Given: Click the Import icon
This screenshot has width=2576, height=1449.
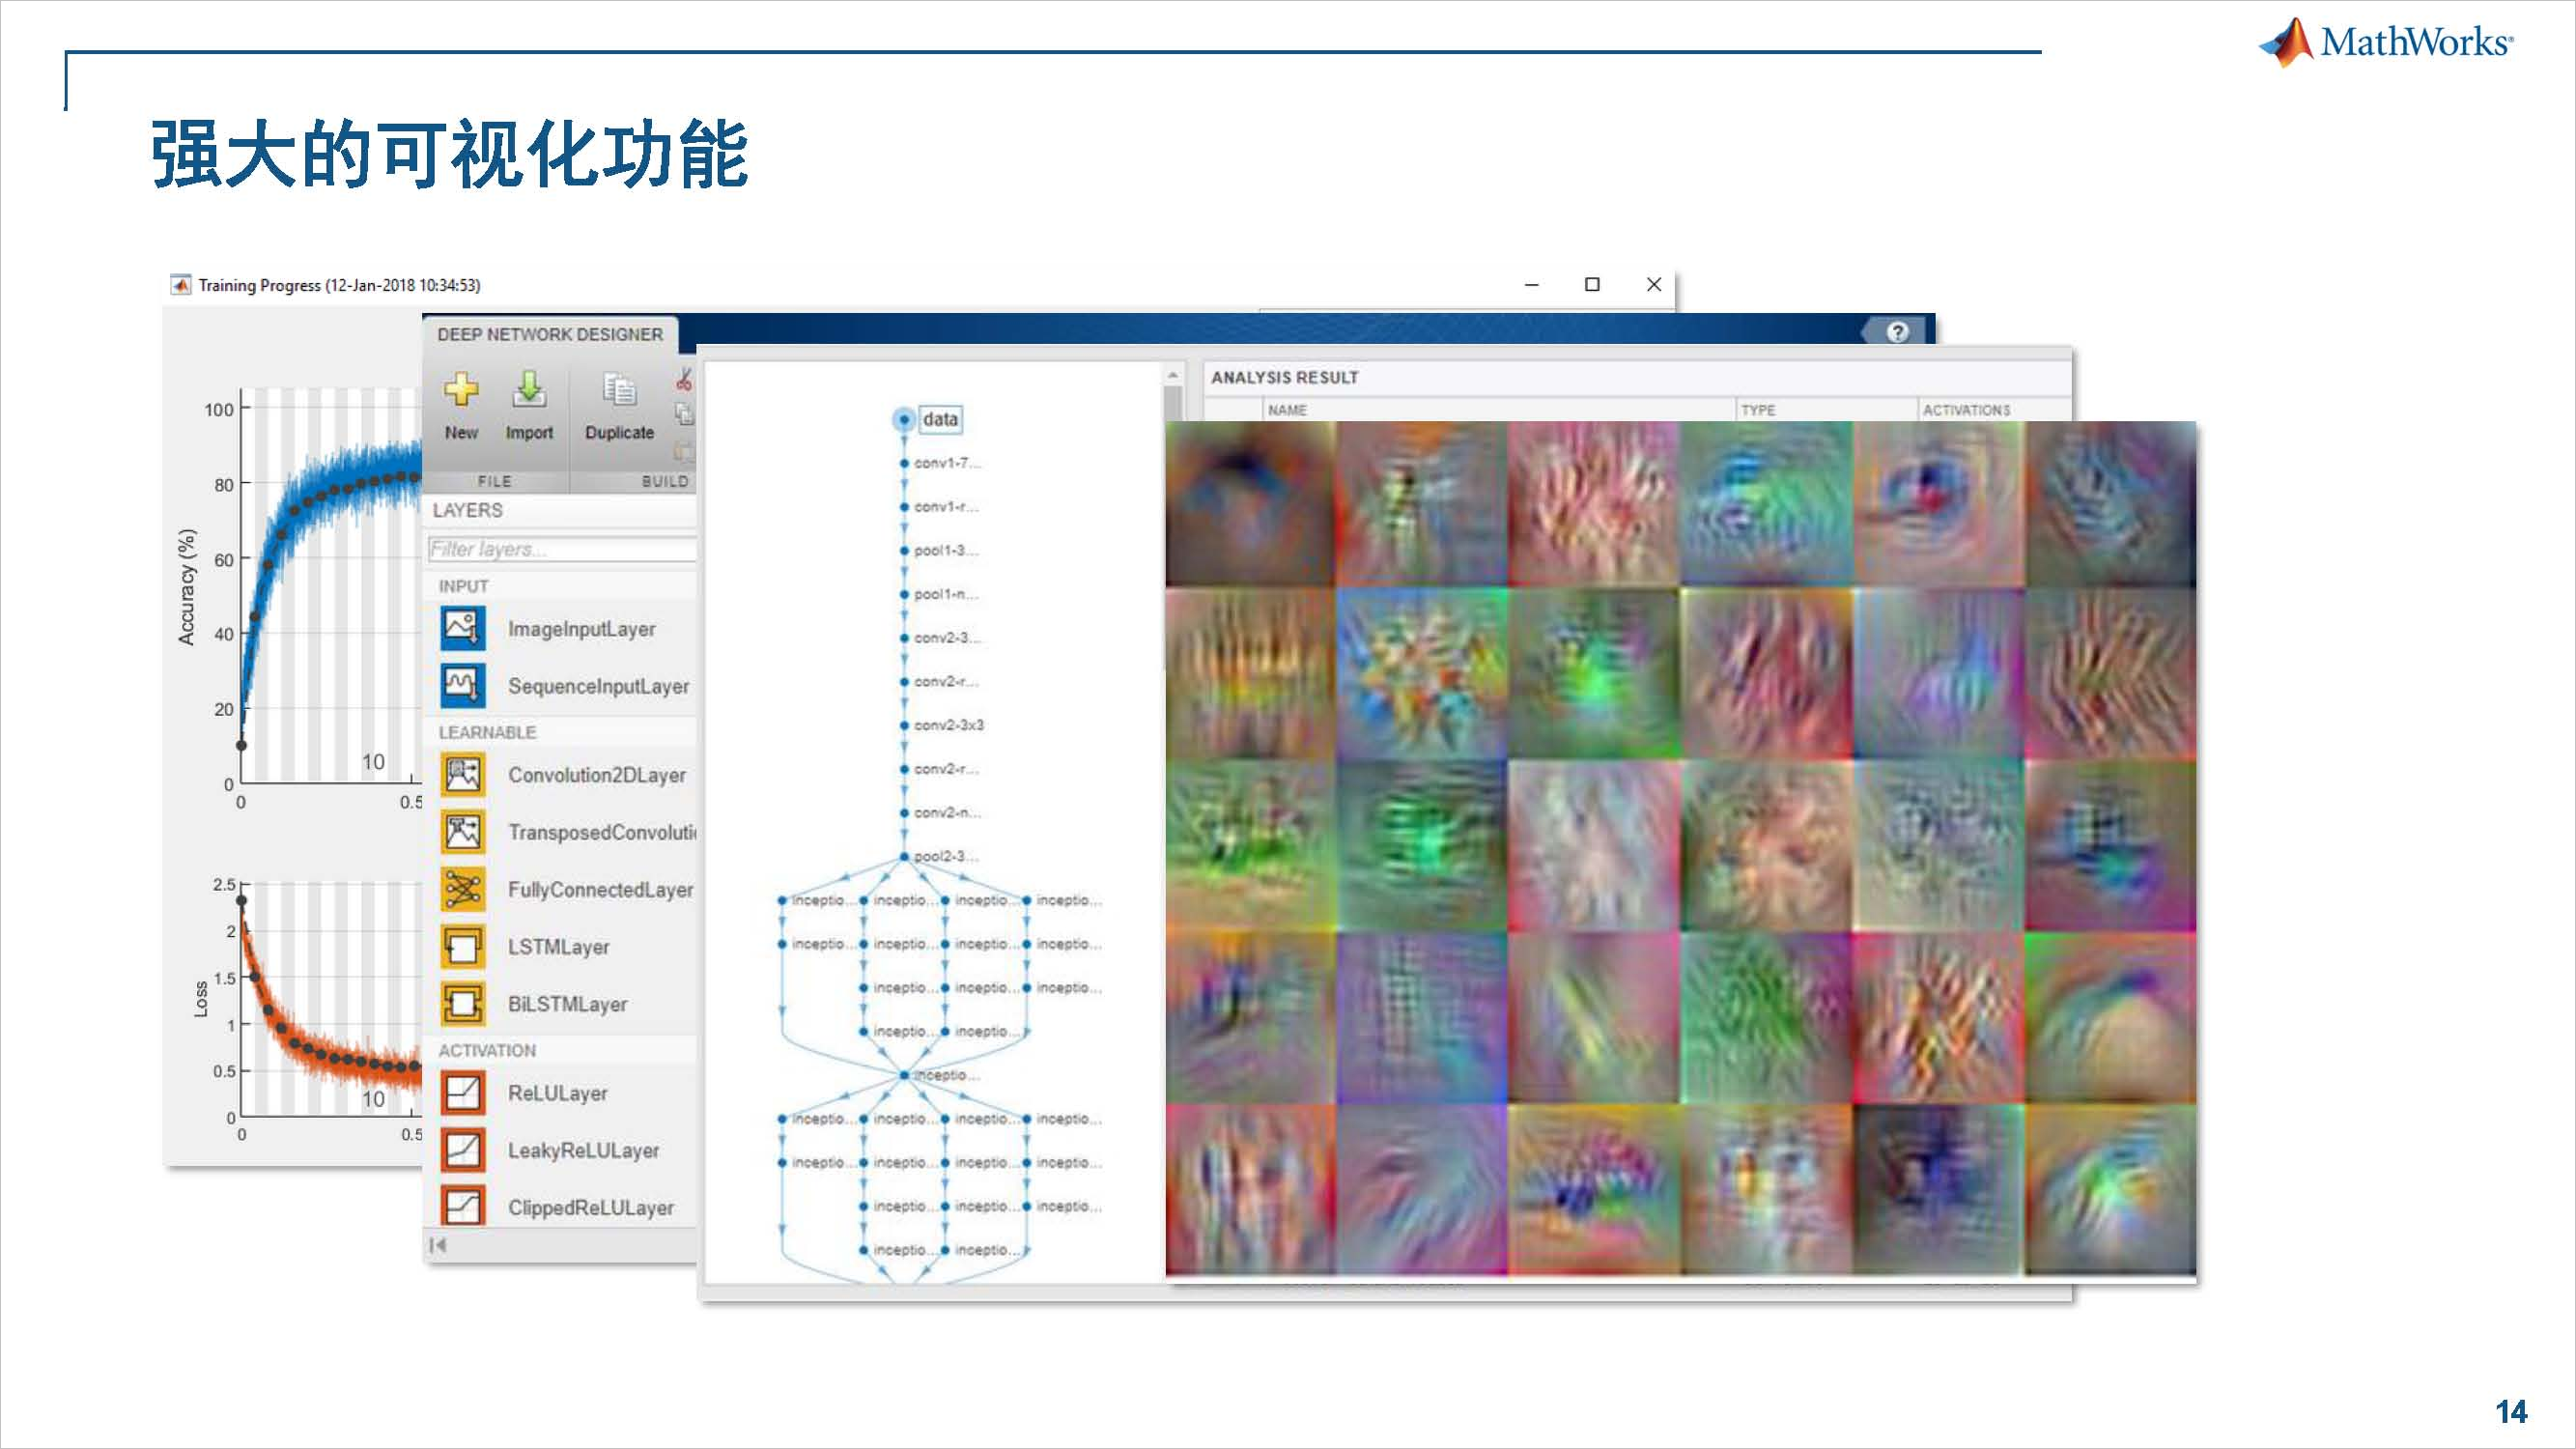Looking at the screenshot, I should coord(529,390).
